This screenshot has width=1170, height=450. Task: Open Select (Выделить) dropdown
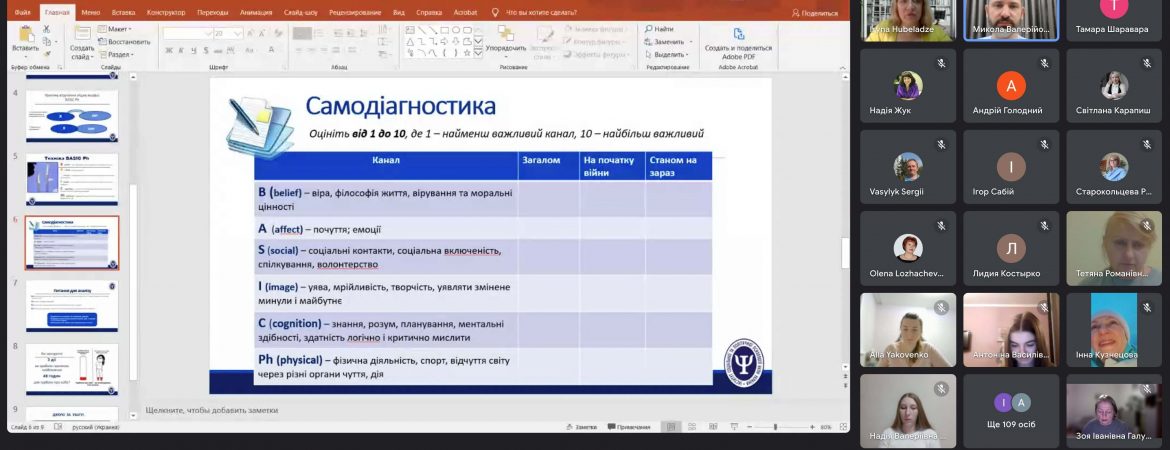[666, 54]
